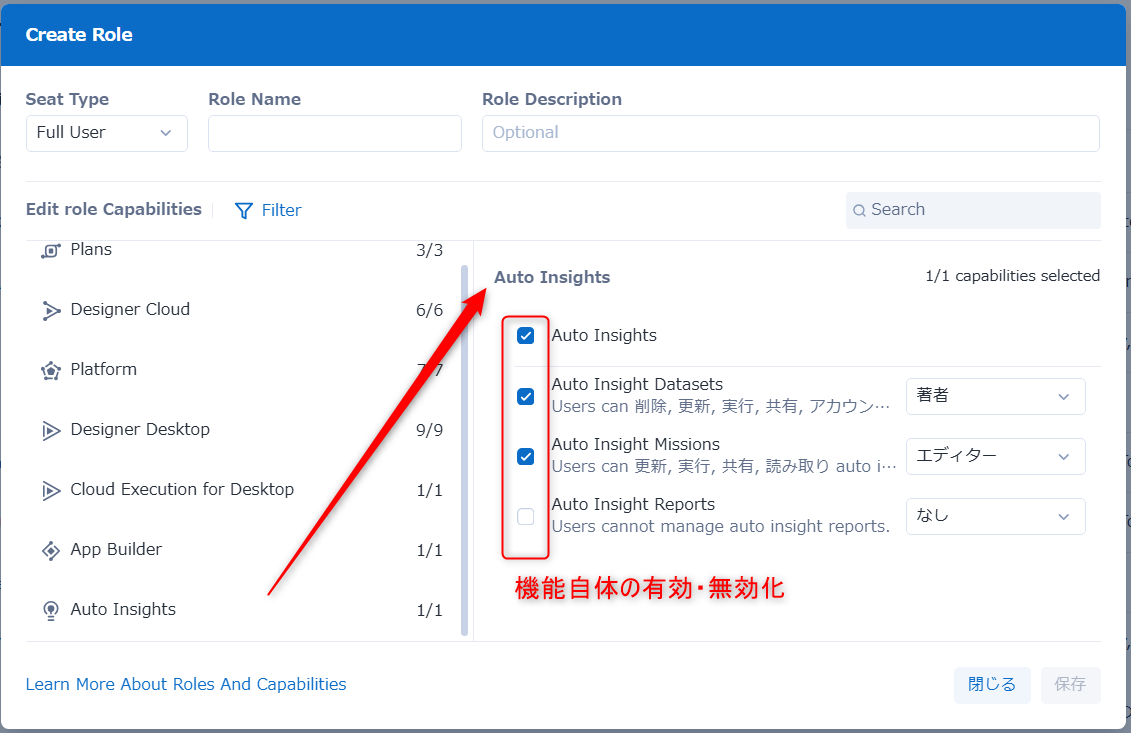This screenshot has height=733, width=1131.
Task: Open the Auto Insight Datasets permission dropdown
Action: point(995,397)
